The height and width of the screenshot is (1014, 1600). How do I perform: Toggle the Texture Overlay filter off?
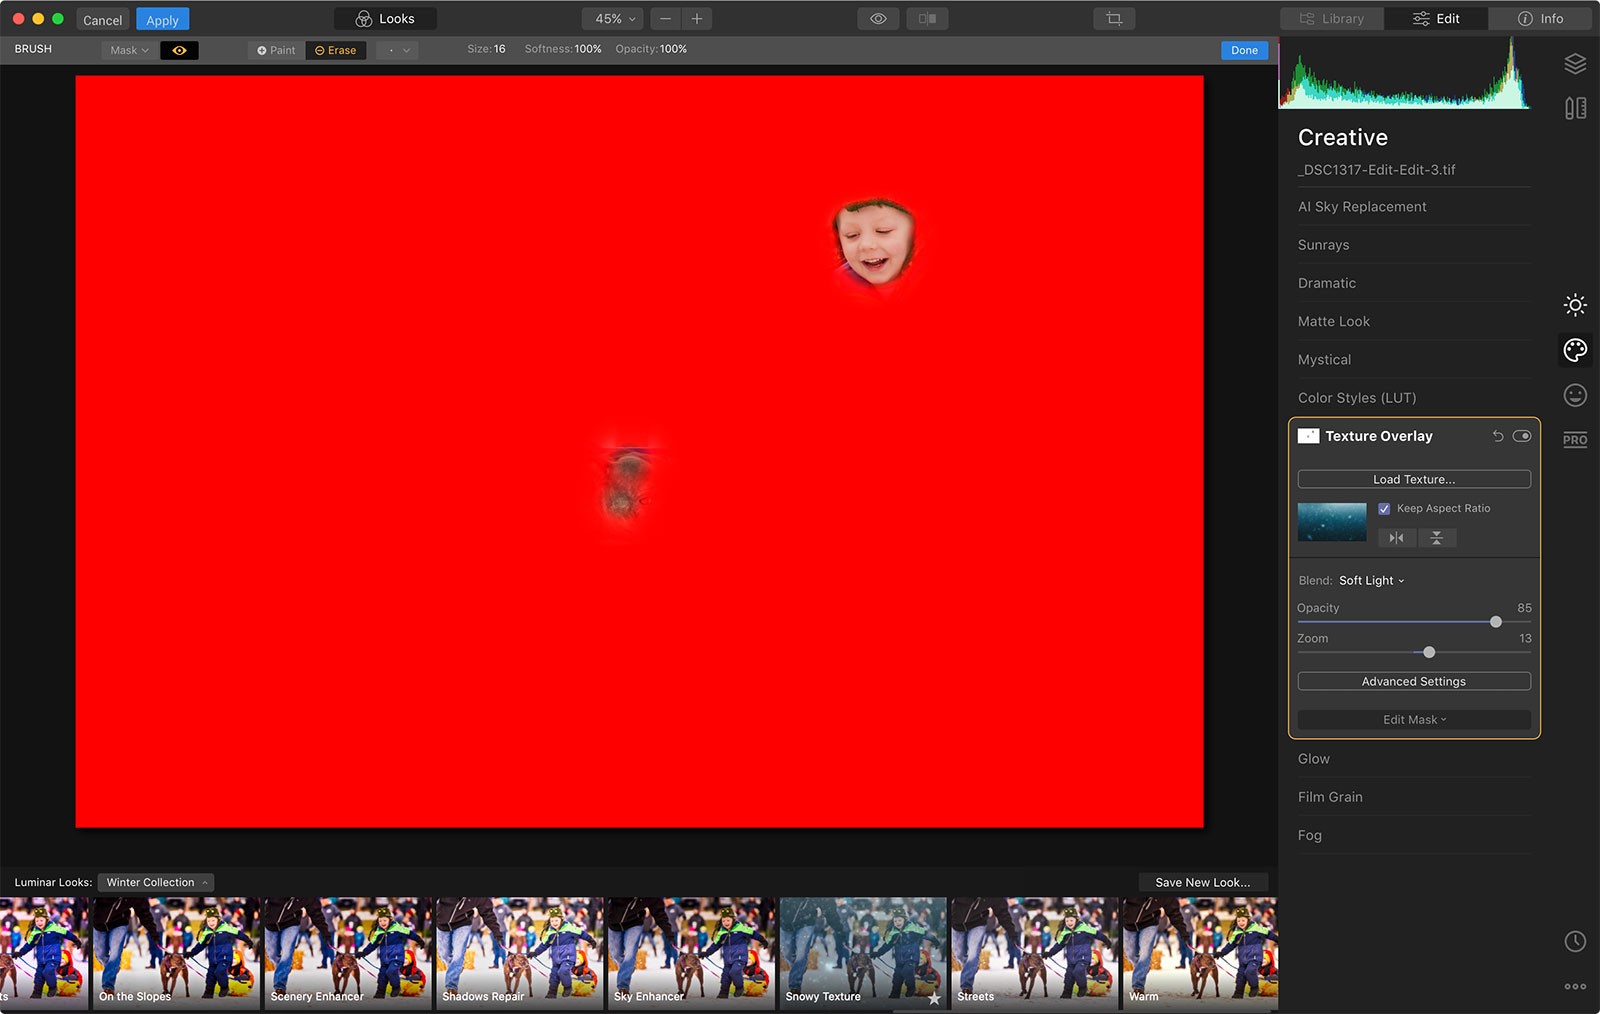click(x=1521, y=436)
